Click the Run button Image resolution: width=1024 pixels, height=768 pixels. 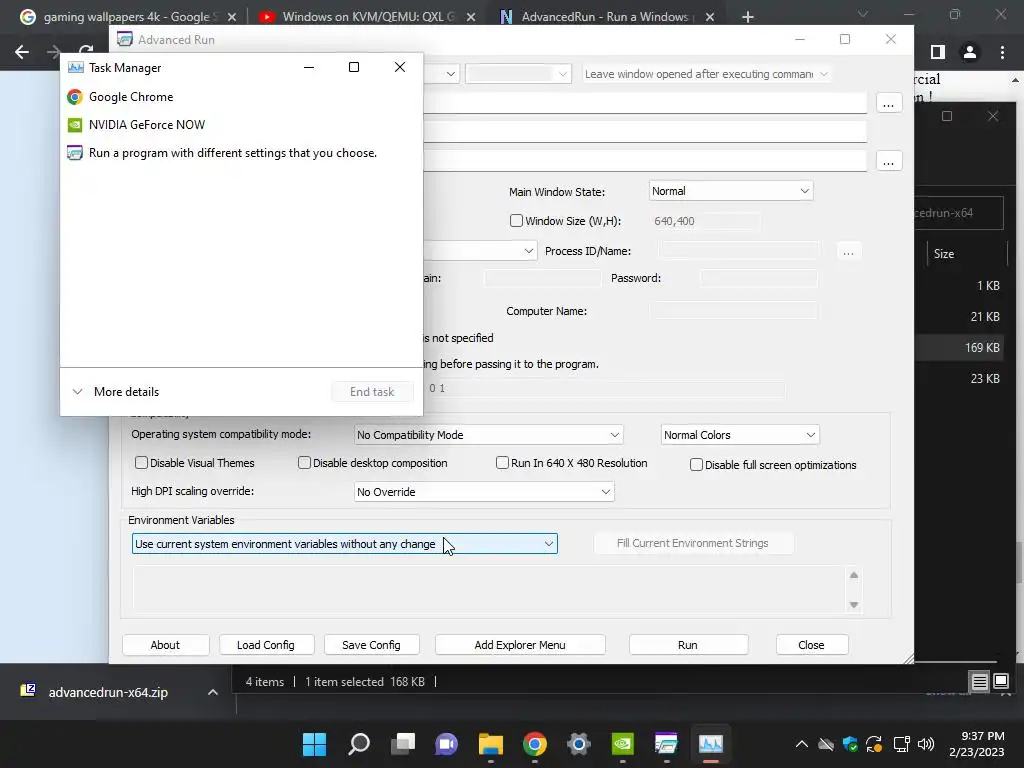click(688, 645)
